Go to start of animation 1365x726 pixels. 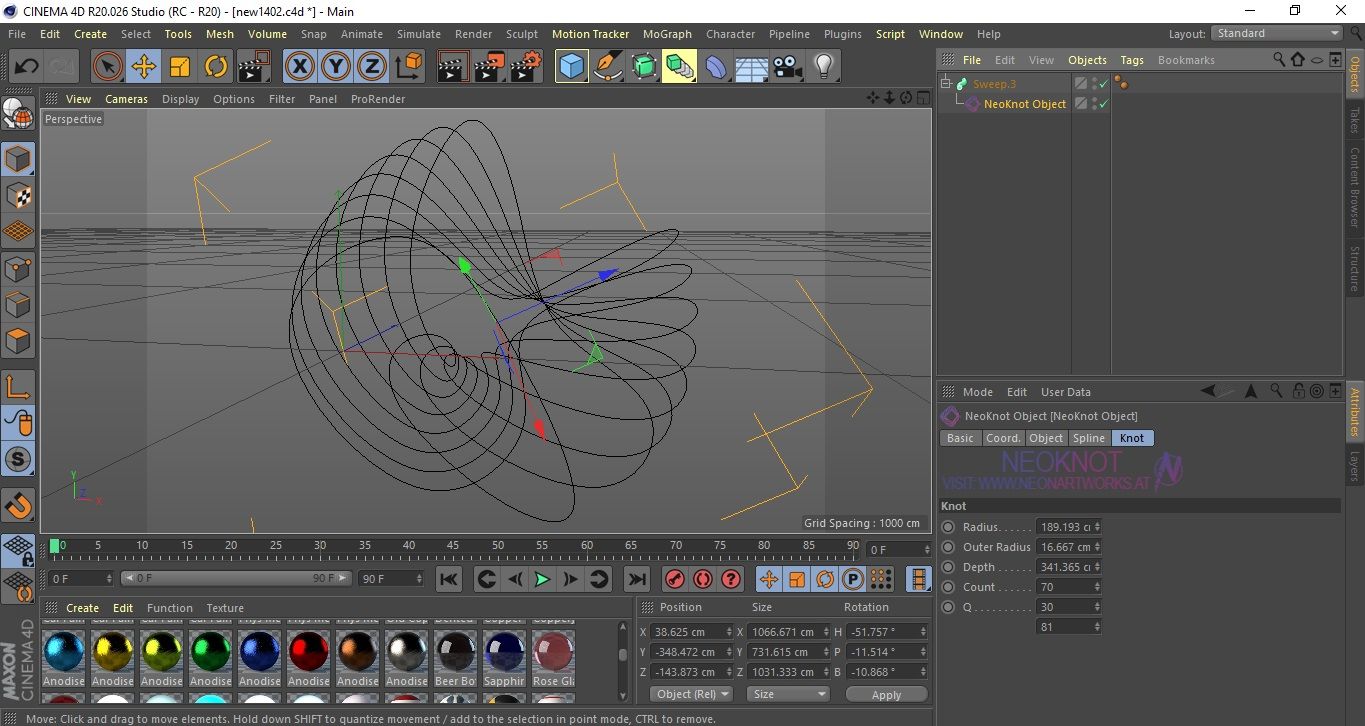[x=449, y=579]
